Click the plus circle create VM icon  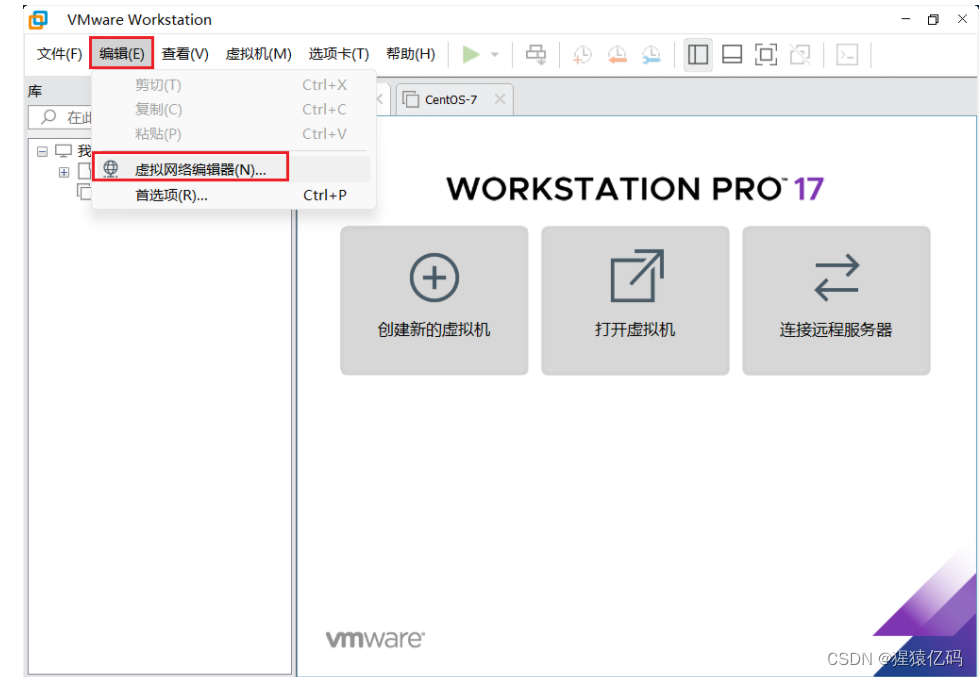coord(434,277)
